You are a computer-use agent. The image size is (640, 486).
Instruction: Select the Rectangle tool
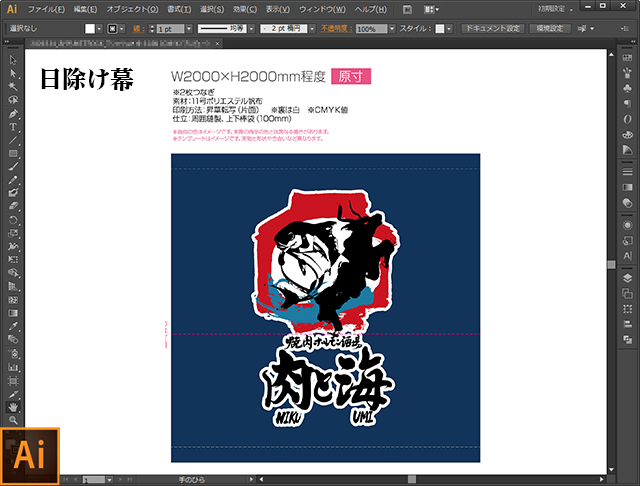13,153
